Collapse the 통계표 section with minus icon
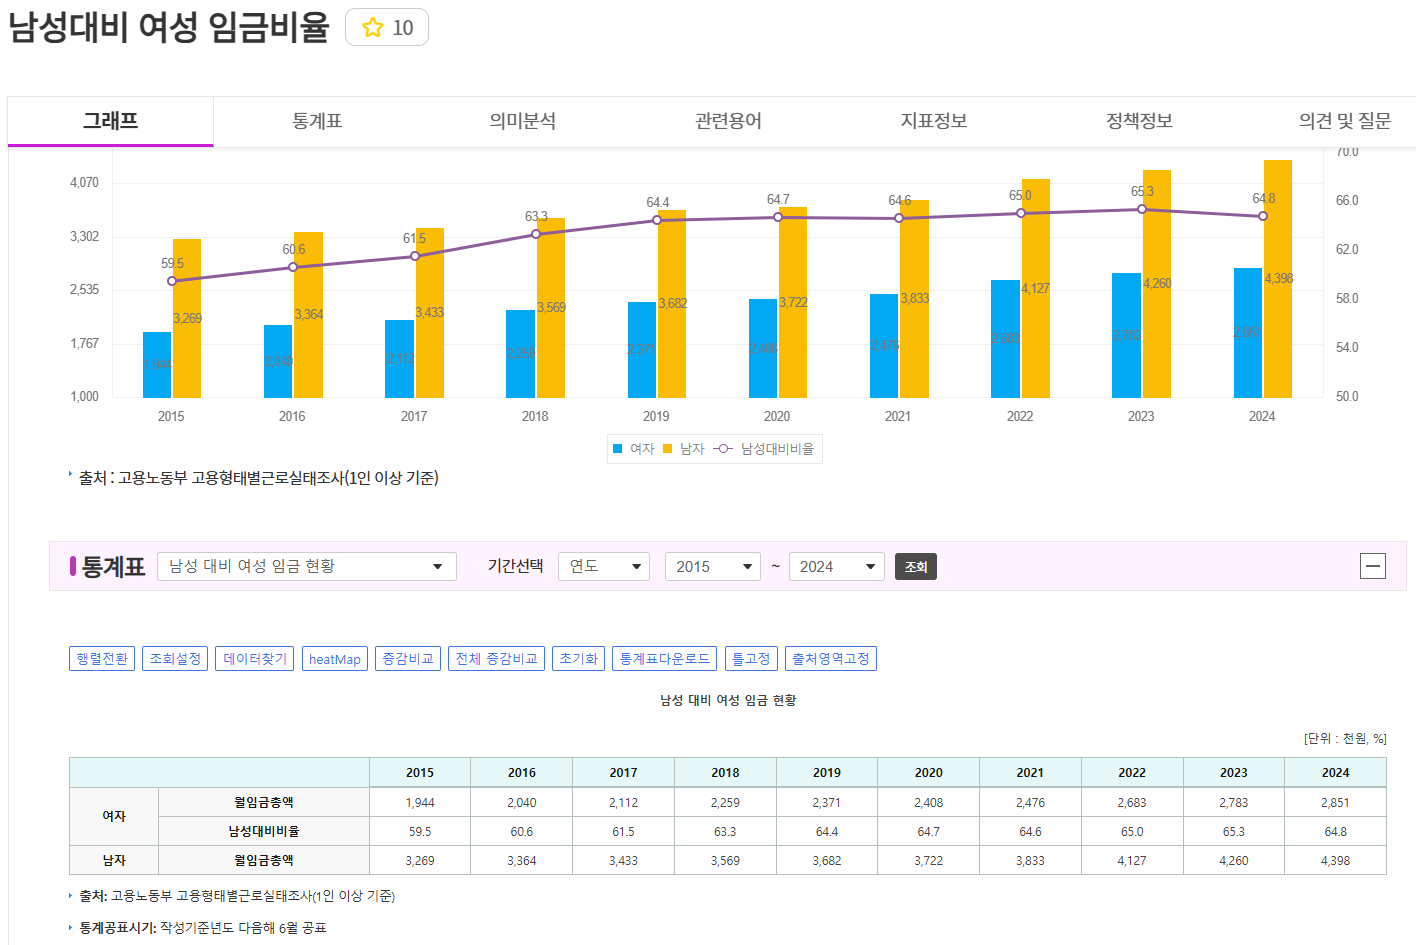Image resolution: width=1416 pixels, height=945 pixels. (1373, 566)
